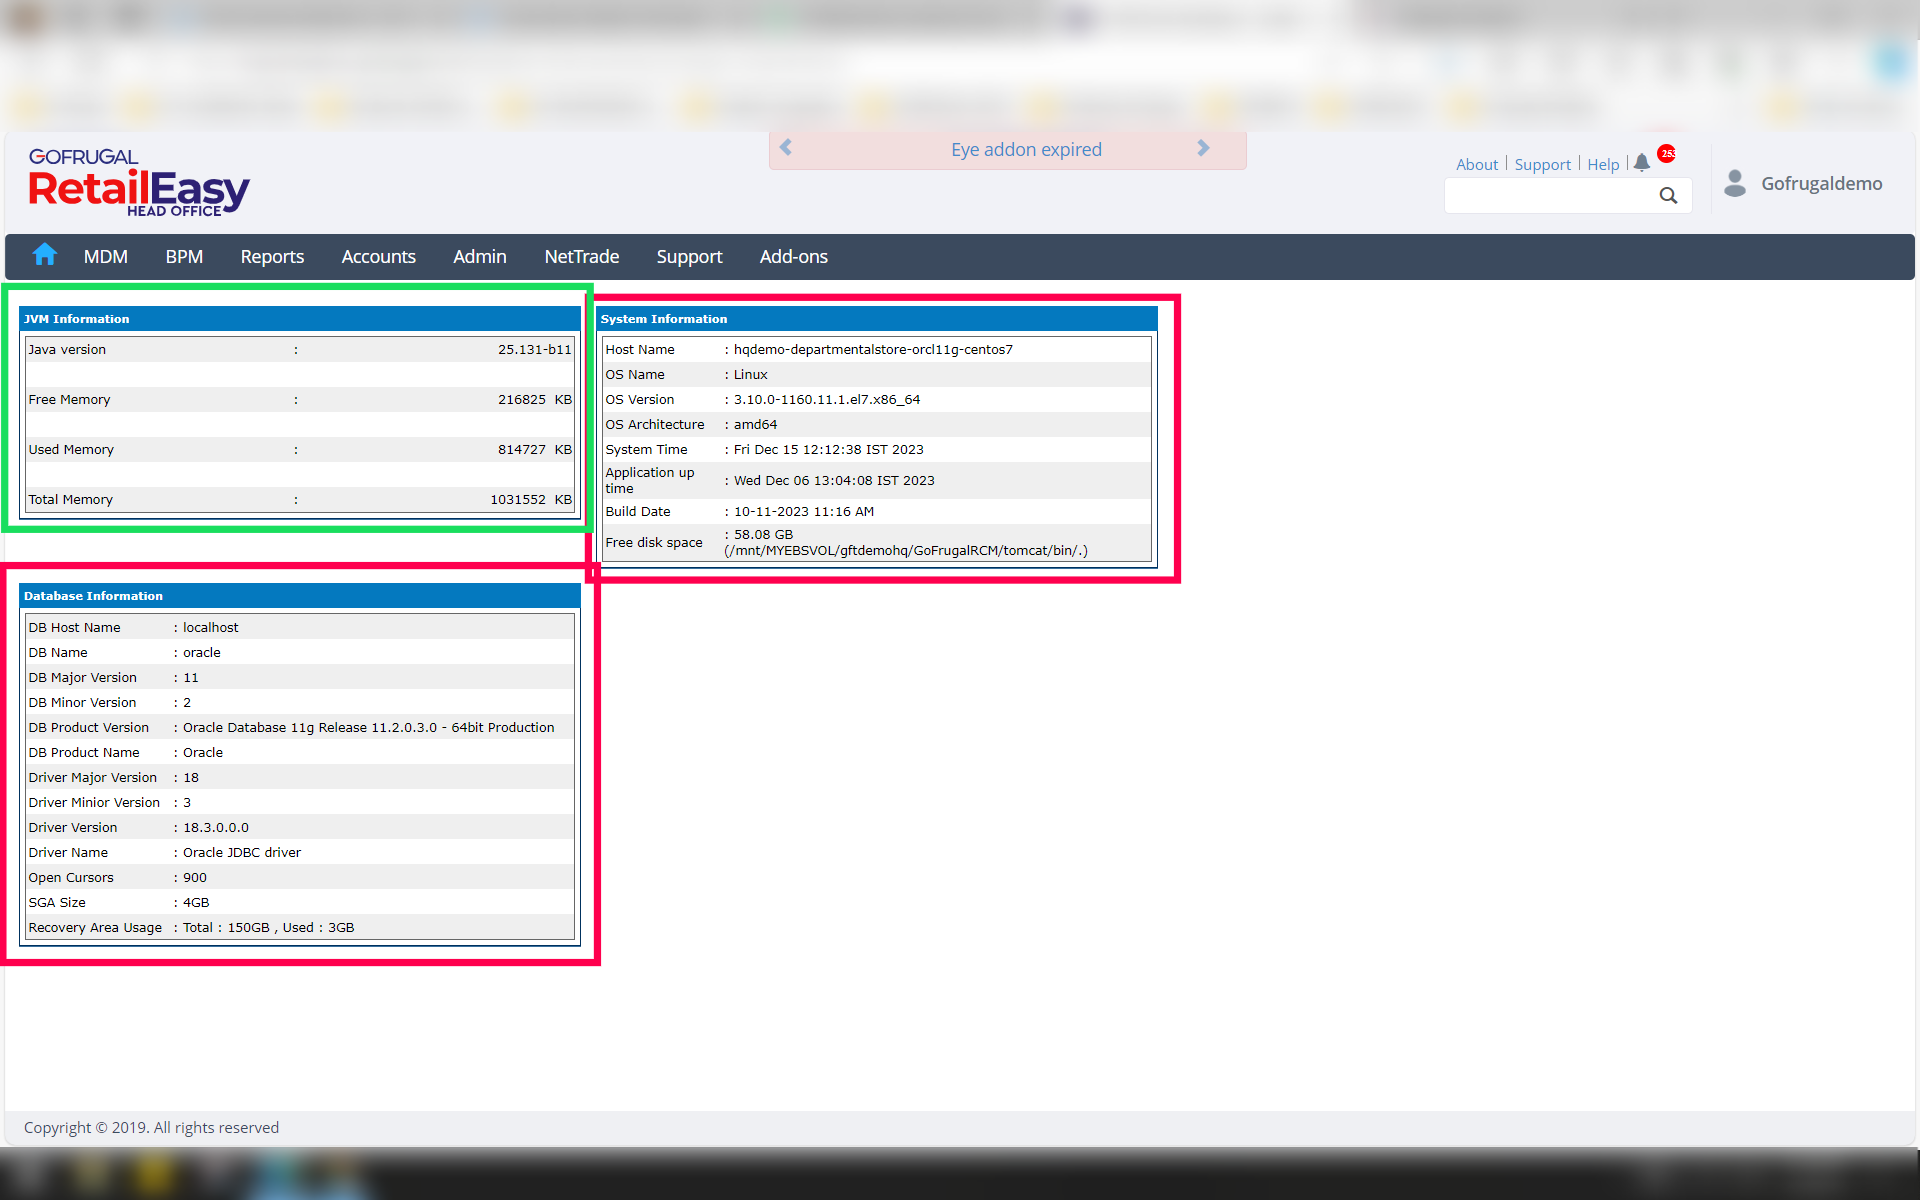This screenshot has width=1920, height=1200.
Task: Open notifications bell icon
Action: click(x=1641, y=163)
